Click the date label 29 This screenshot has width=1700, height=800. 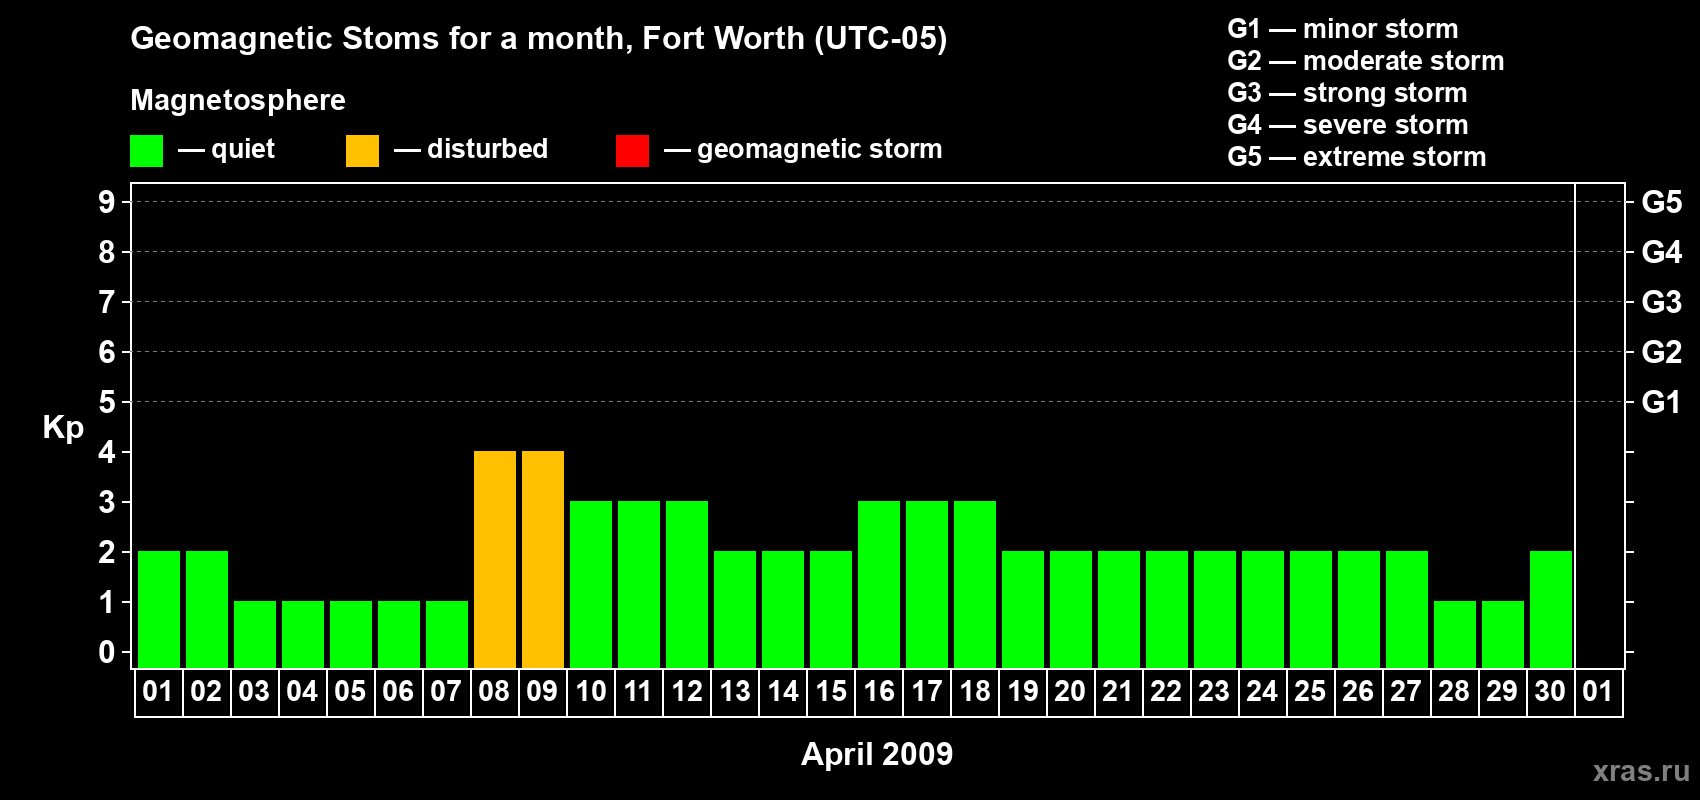(1502, 691)
